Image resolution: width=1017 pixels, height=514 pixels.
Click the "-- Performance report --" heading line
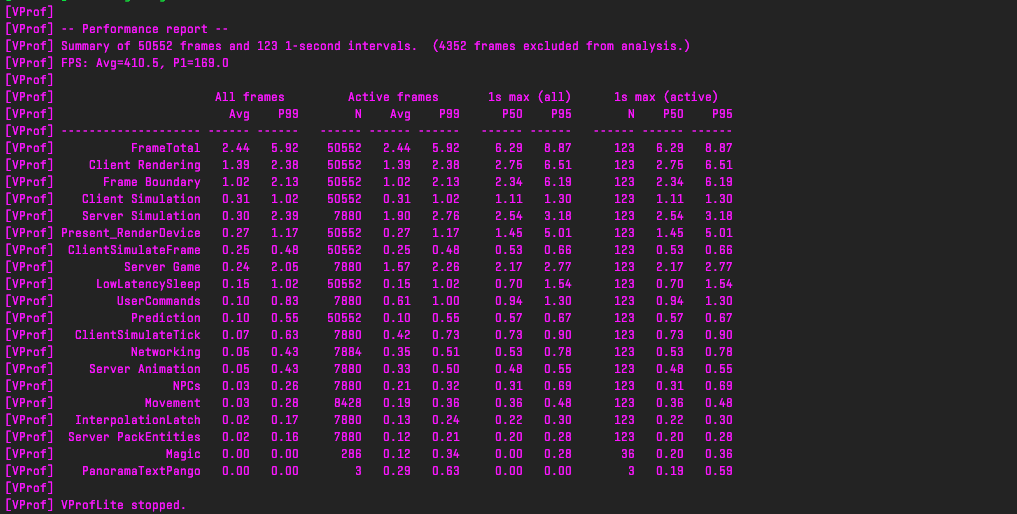[145, 29]
